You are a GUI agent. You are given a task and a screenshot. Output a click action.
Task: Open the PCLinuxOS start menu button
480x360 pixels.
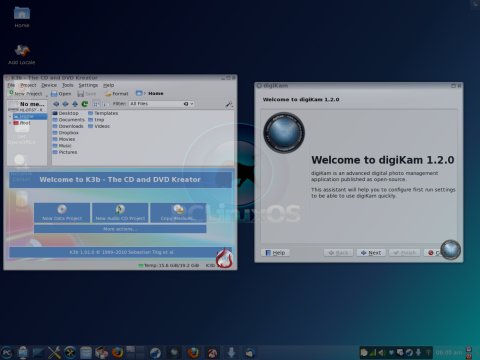pos(7,353)
